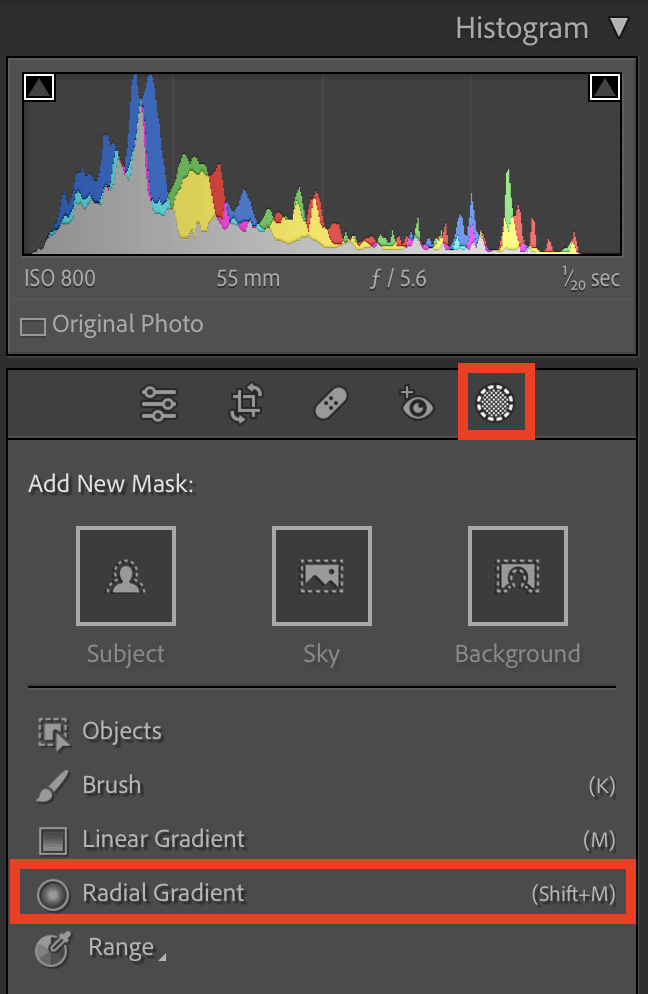
Task: Toggle the highlight clipping indicator
Action: pyautogui.click(x=605, y=87)
